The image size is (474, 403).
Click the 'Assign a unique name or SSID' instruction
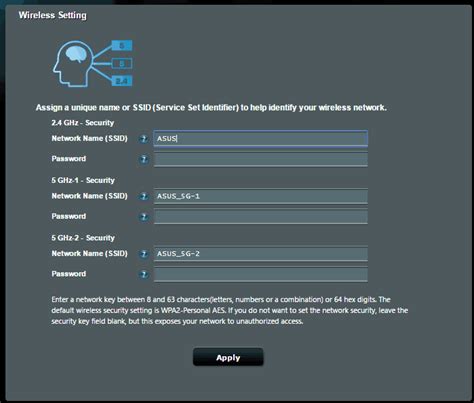pos(211,108)
